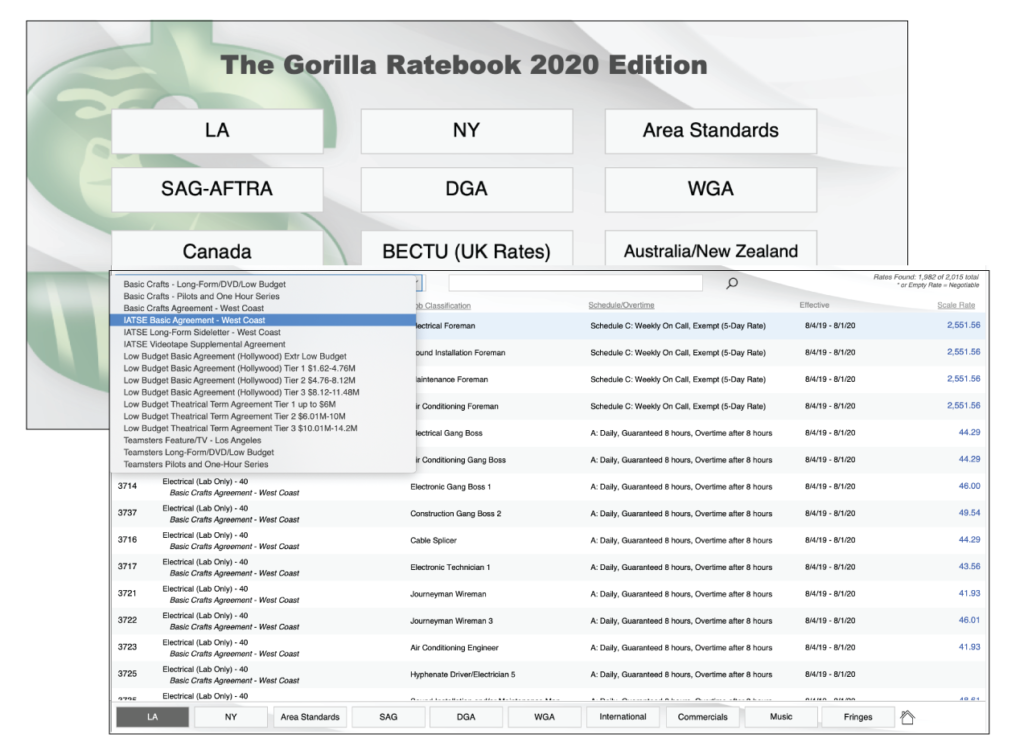Click the 44.29 rate for Electrical Gang Boss
Image resolution: width=1024 pixels, height=742 pixels.
click(970, 432)
